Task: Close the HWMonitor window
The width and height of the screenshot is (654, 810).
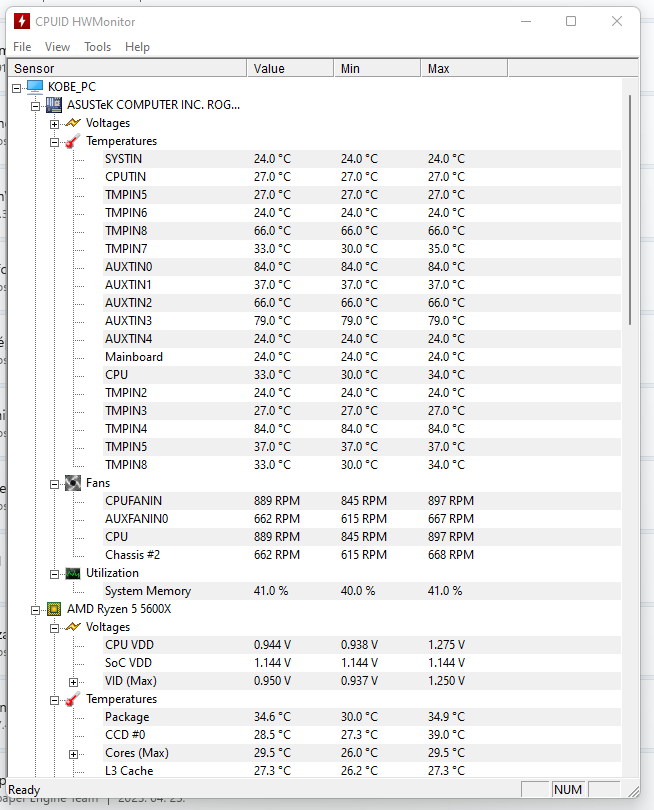Action: point(617,21)
